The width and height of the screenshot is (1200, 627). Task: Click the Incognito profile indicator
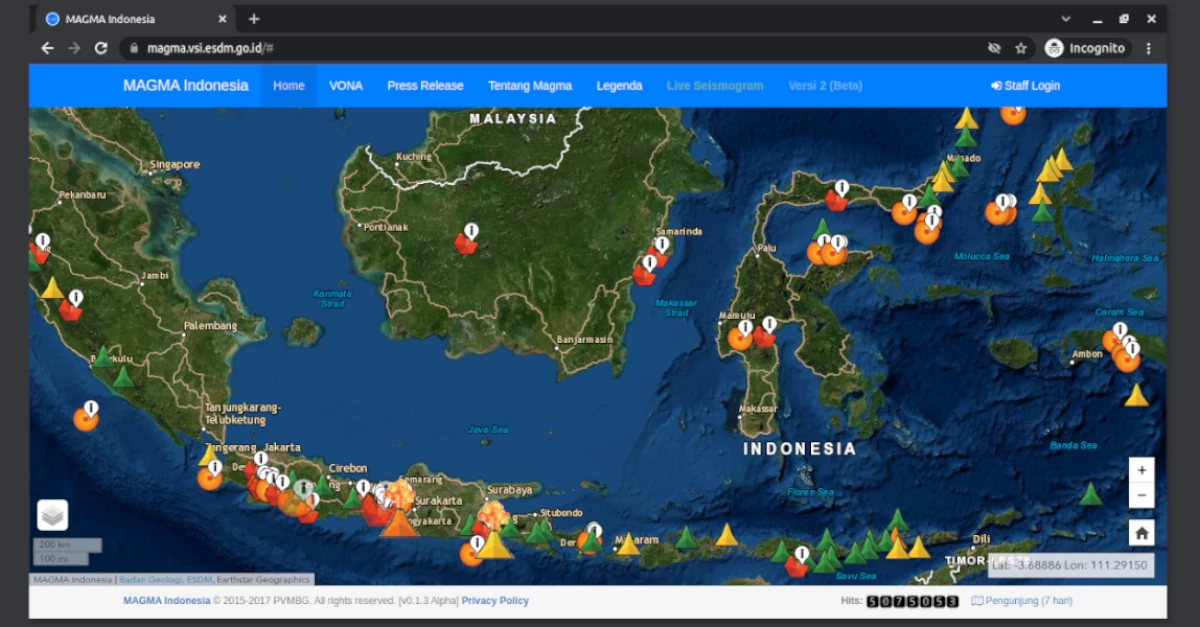click(1085, 48)
